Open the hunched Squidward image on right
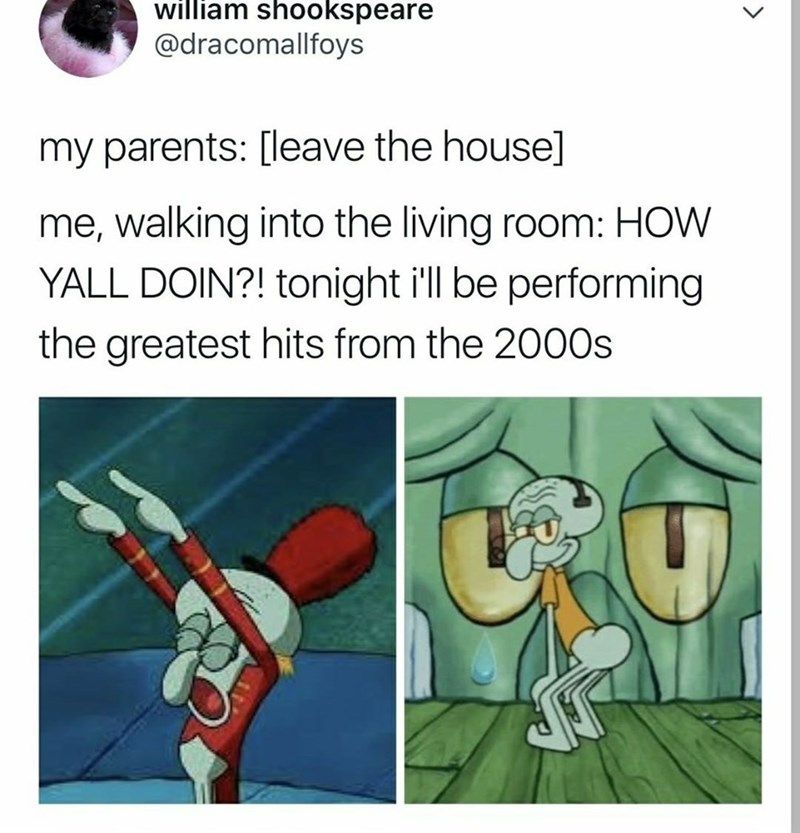 (x=583, y=600)
